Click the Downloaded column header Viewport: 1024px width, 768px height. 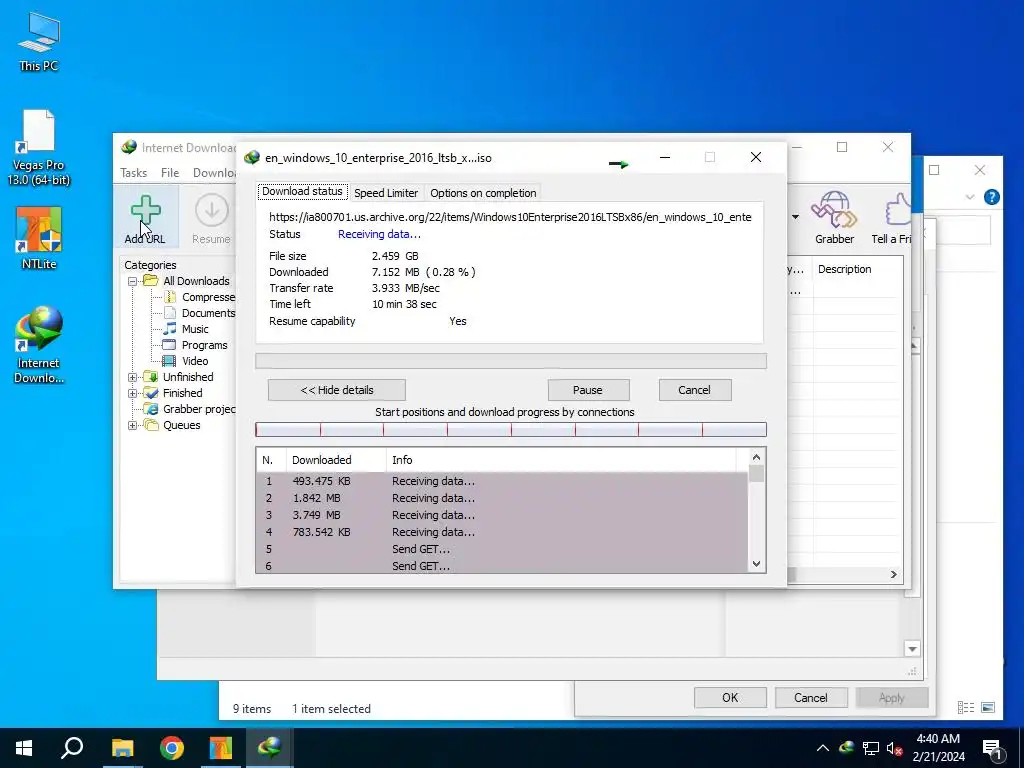point(336,460)
